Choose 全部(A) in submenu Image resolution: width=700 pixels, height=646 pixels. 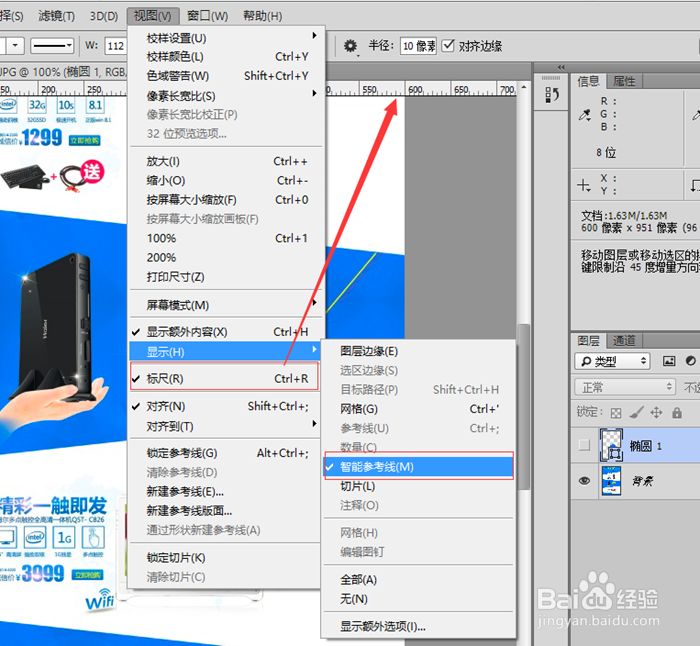pyautogui.click(x=419, y=579)
